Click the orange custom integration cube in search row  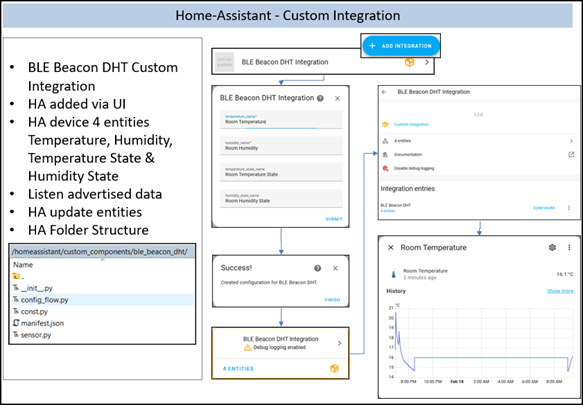[409, 62]
